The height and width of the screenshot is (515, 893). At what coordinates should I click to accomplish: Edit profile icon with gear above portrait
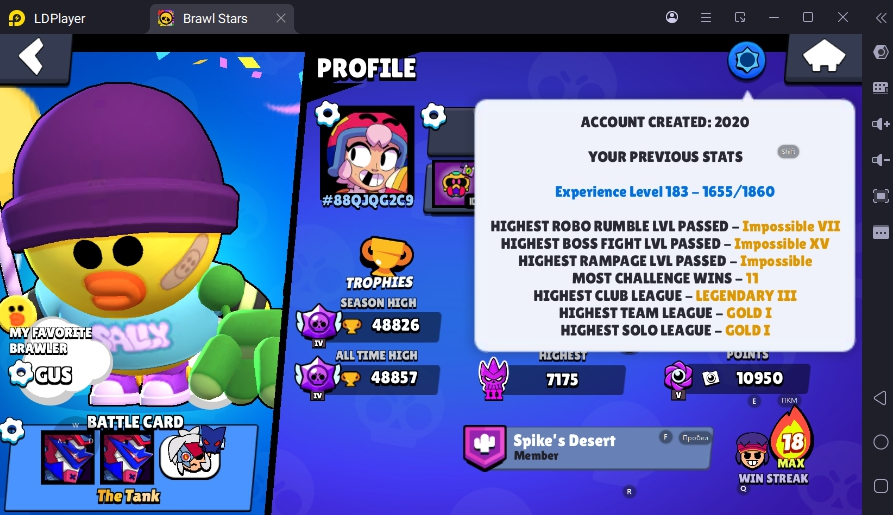coord(327,113)
